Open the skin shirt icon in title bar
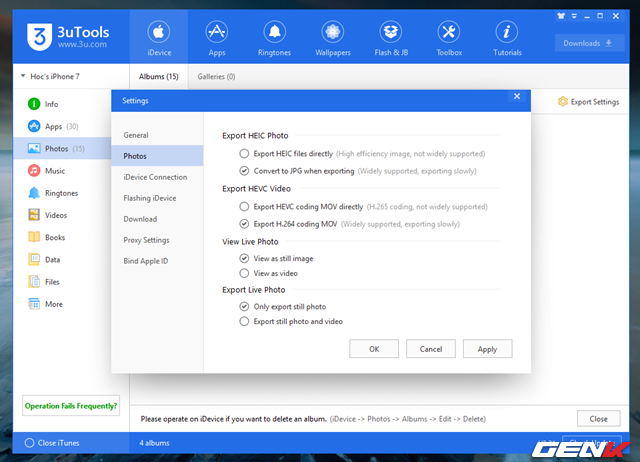Viewport: 640px width, 462px height. click(561, 16)
